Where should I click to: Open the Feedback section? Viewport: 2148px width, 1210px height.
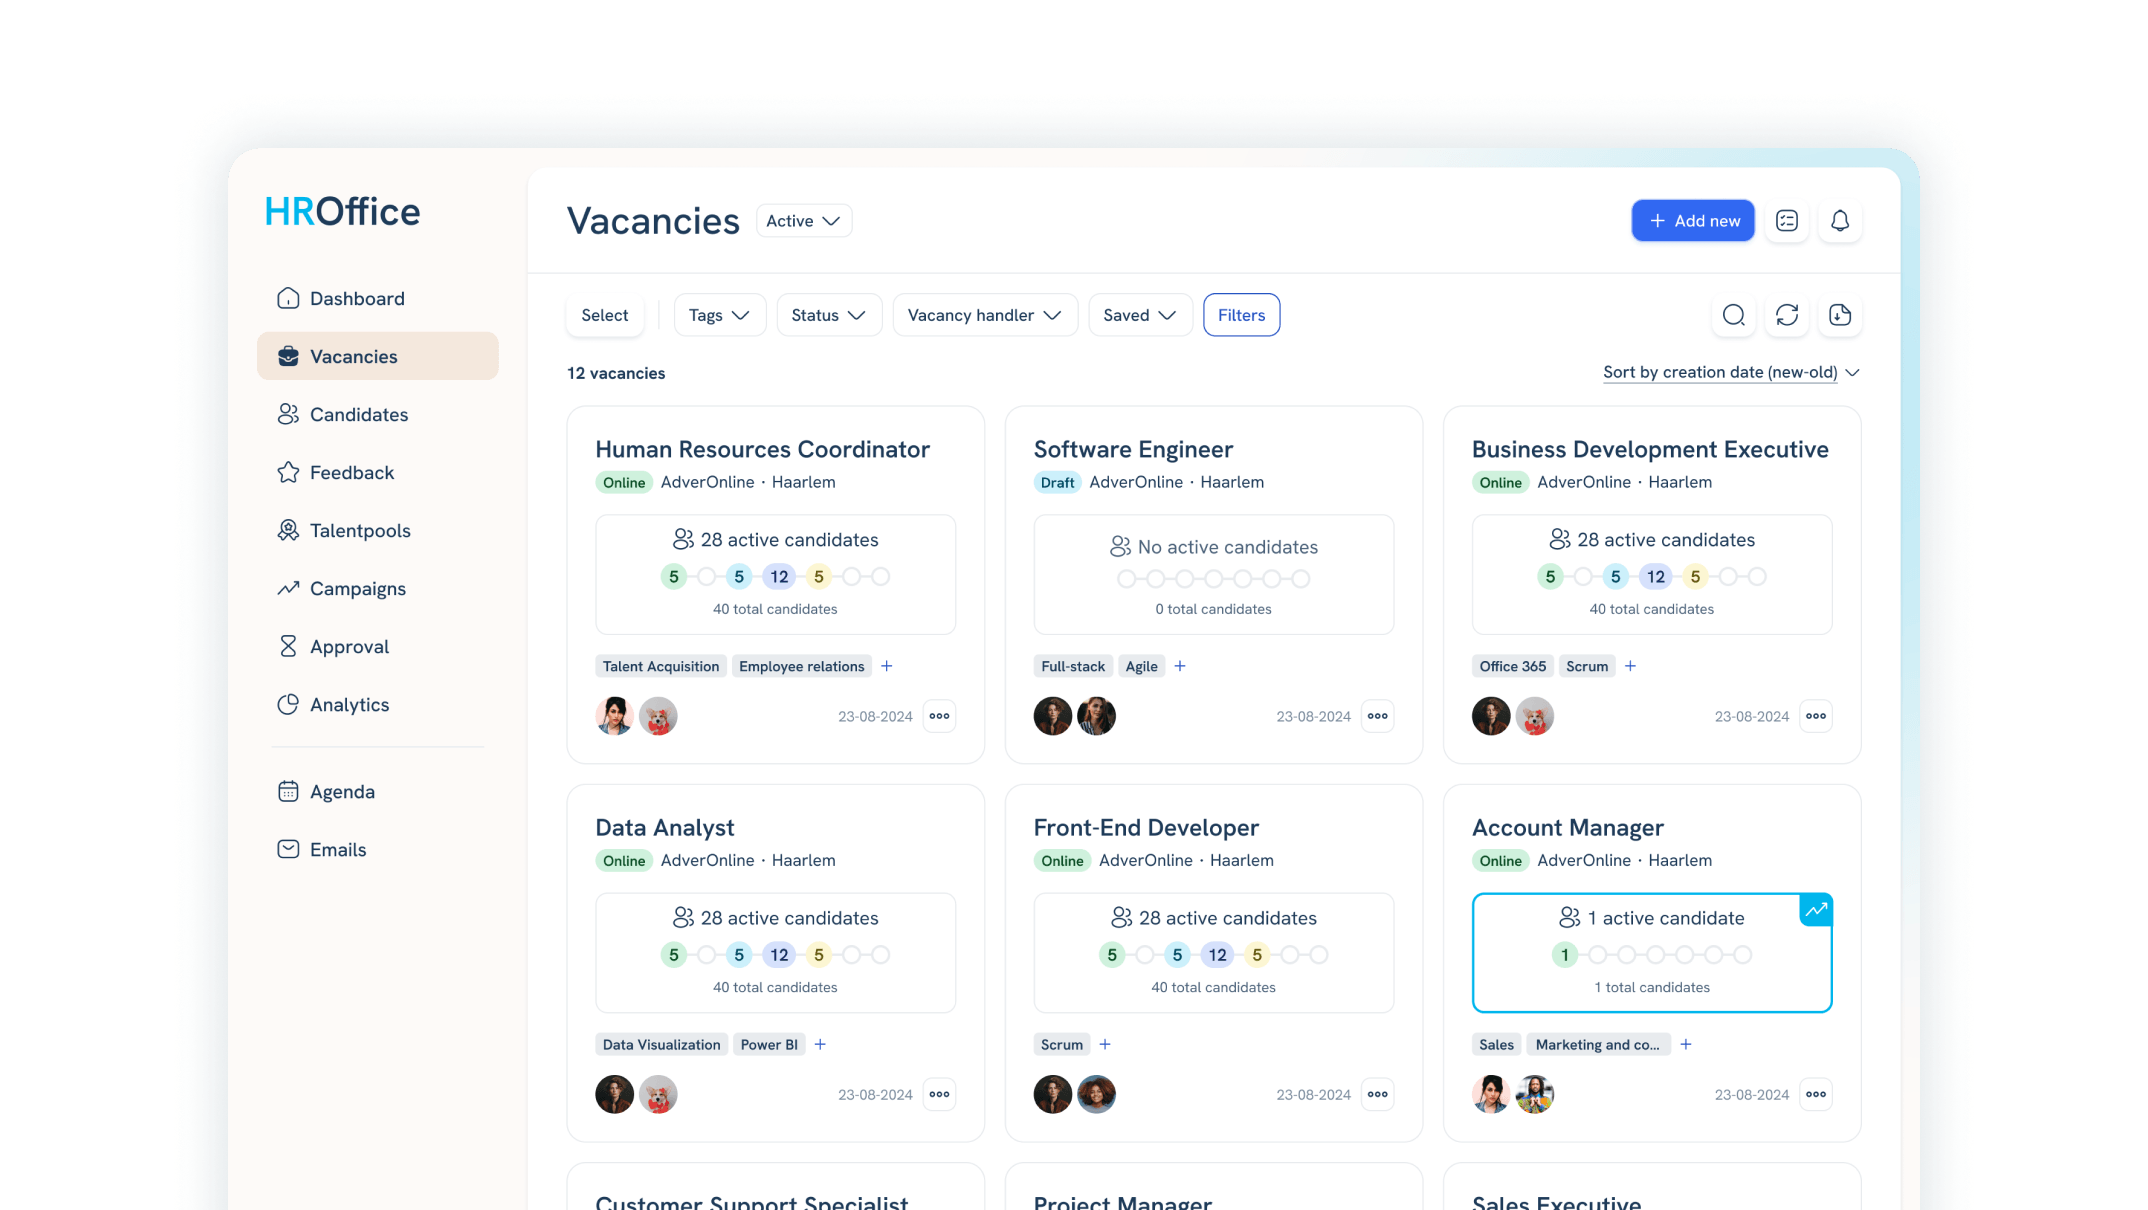tap(378, 472)
